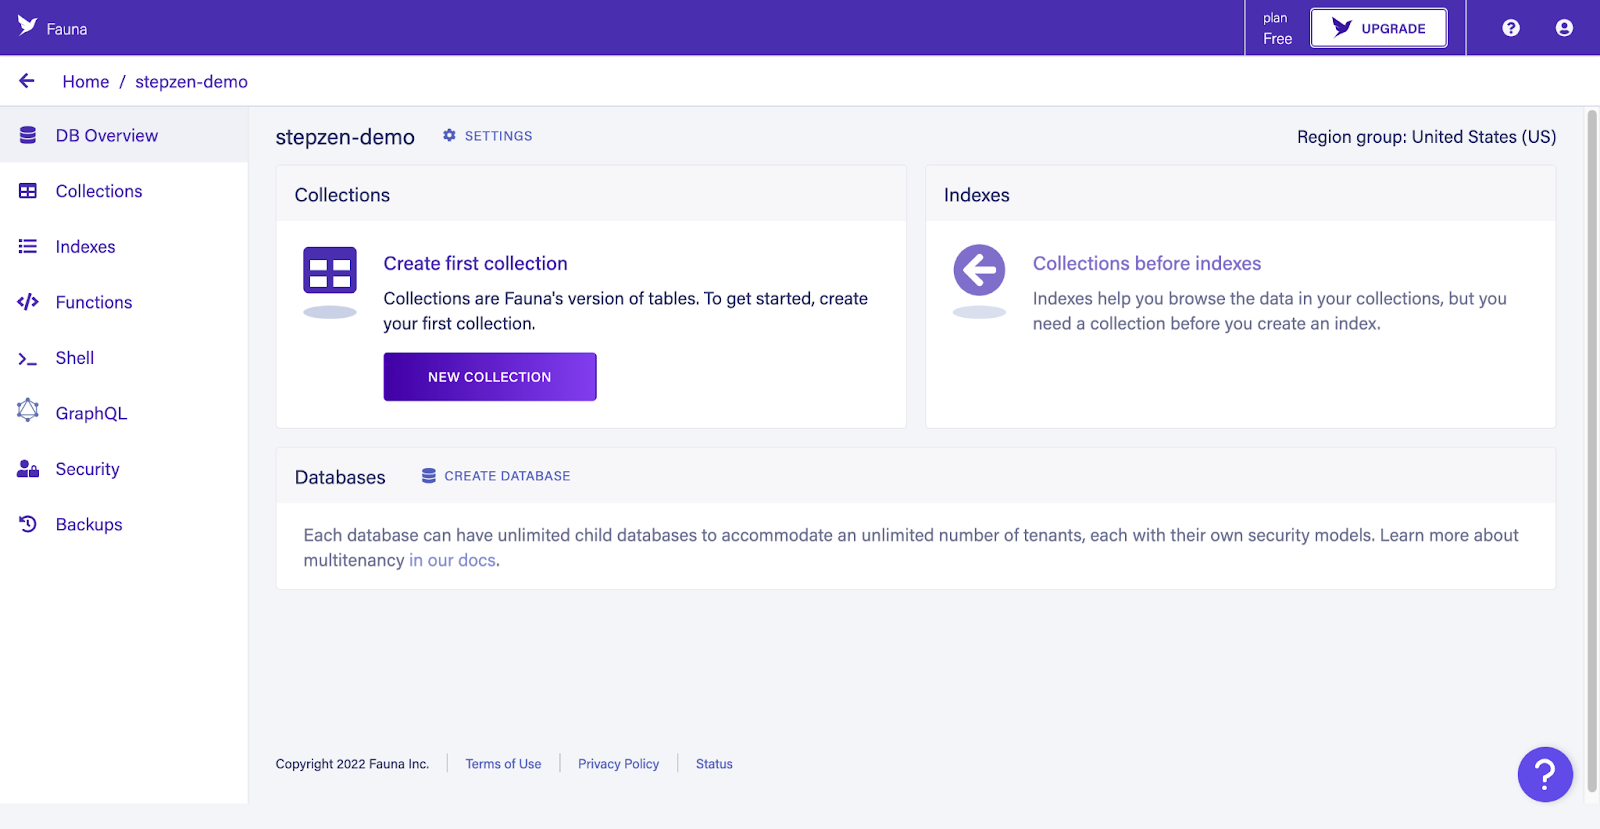The height and width of the screenshot is (829, 1600).
Task: Click the stepzen-demo breadcrumb
Action: (x=191, y=82)
